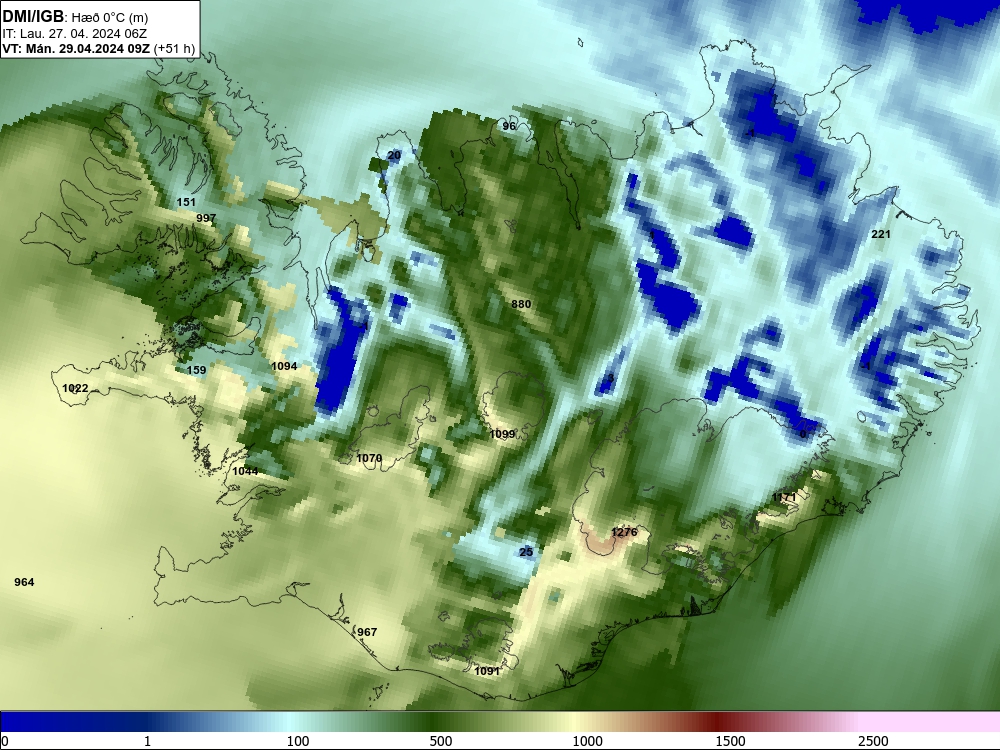Click the DMI/IGB title label
This screenshot has width=1000, height=750.
[x=33, y=17]
